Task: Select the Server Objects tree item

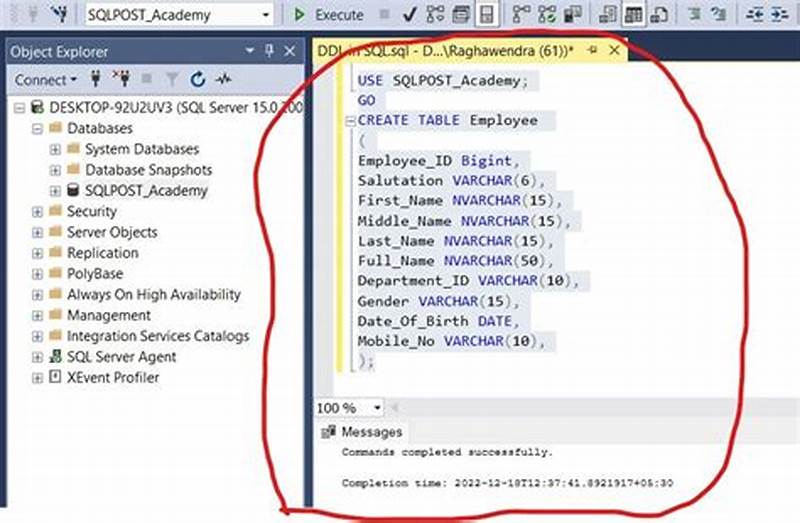Action: pos(112,232)
